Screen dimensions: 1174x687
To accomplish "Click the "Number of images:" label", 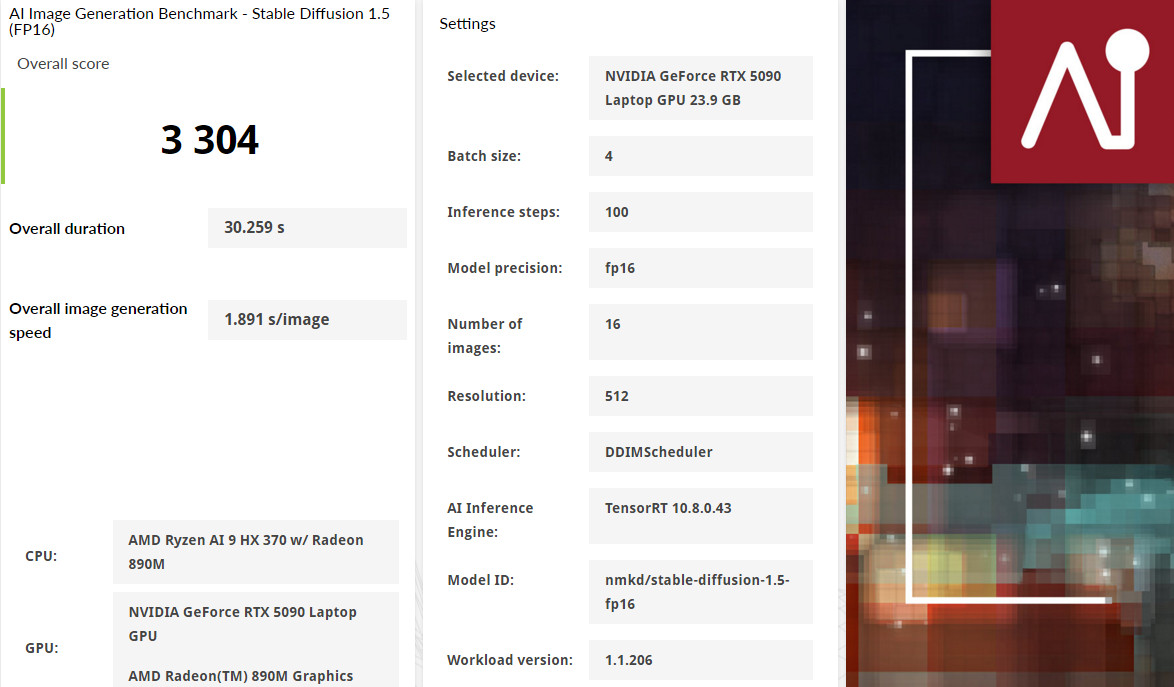I will point(484,336).
